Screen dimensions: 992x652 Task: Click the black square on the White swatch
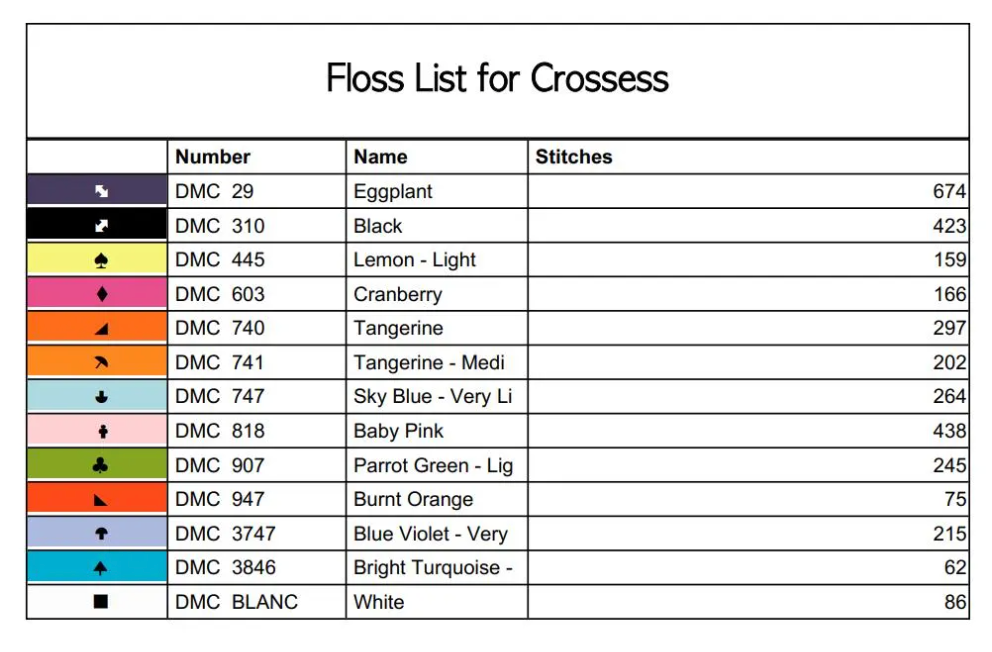(x=101, y=602)
